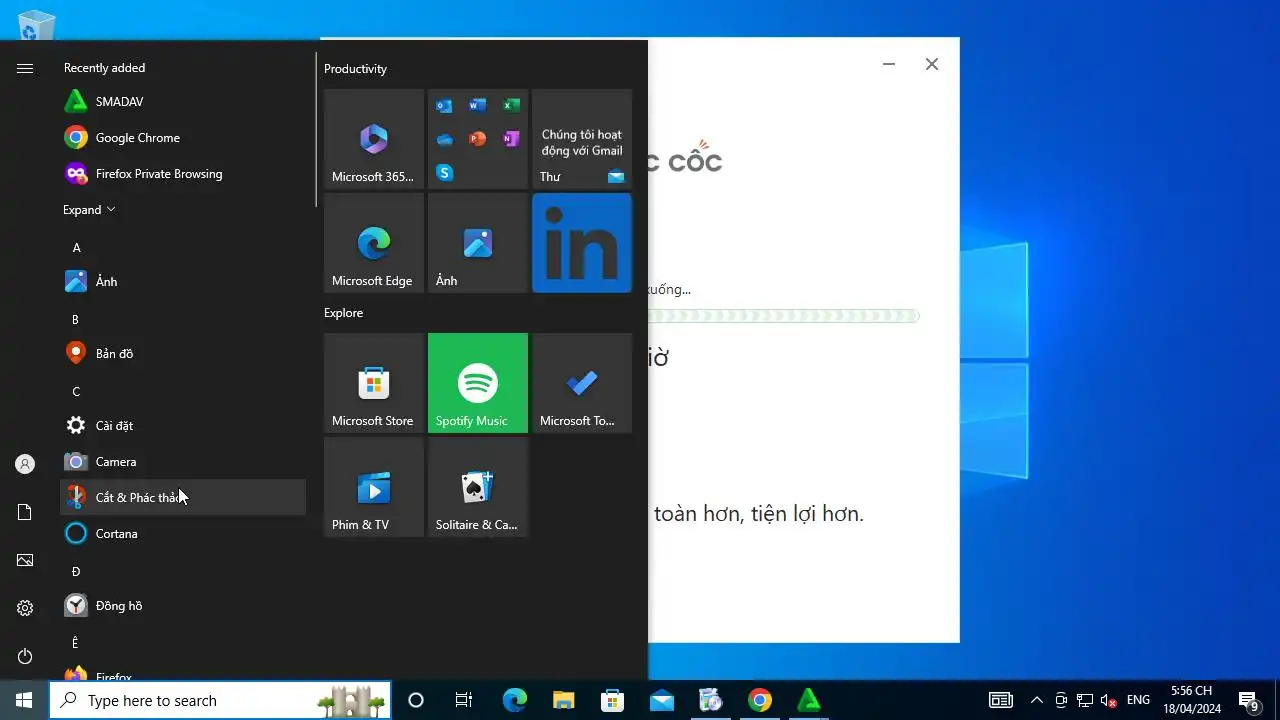
Task: Show hidden system tray icons
Action: (x=1036, y=700)
